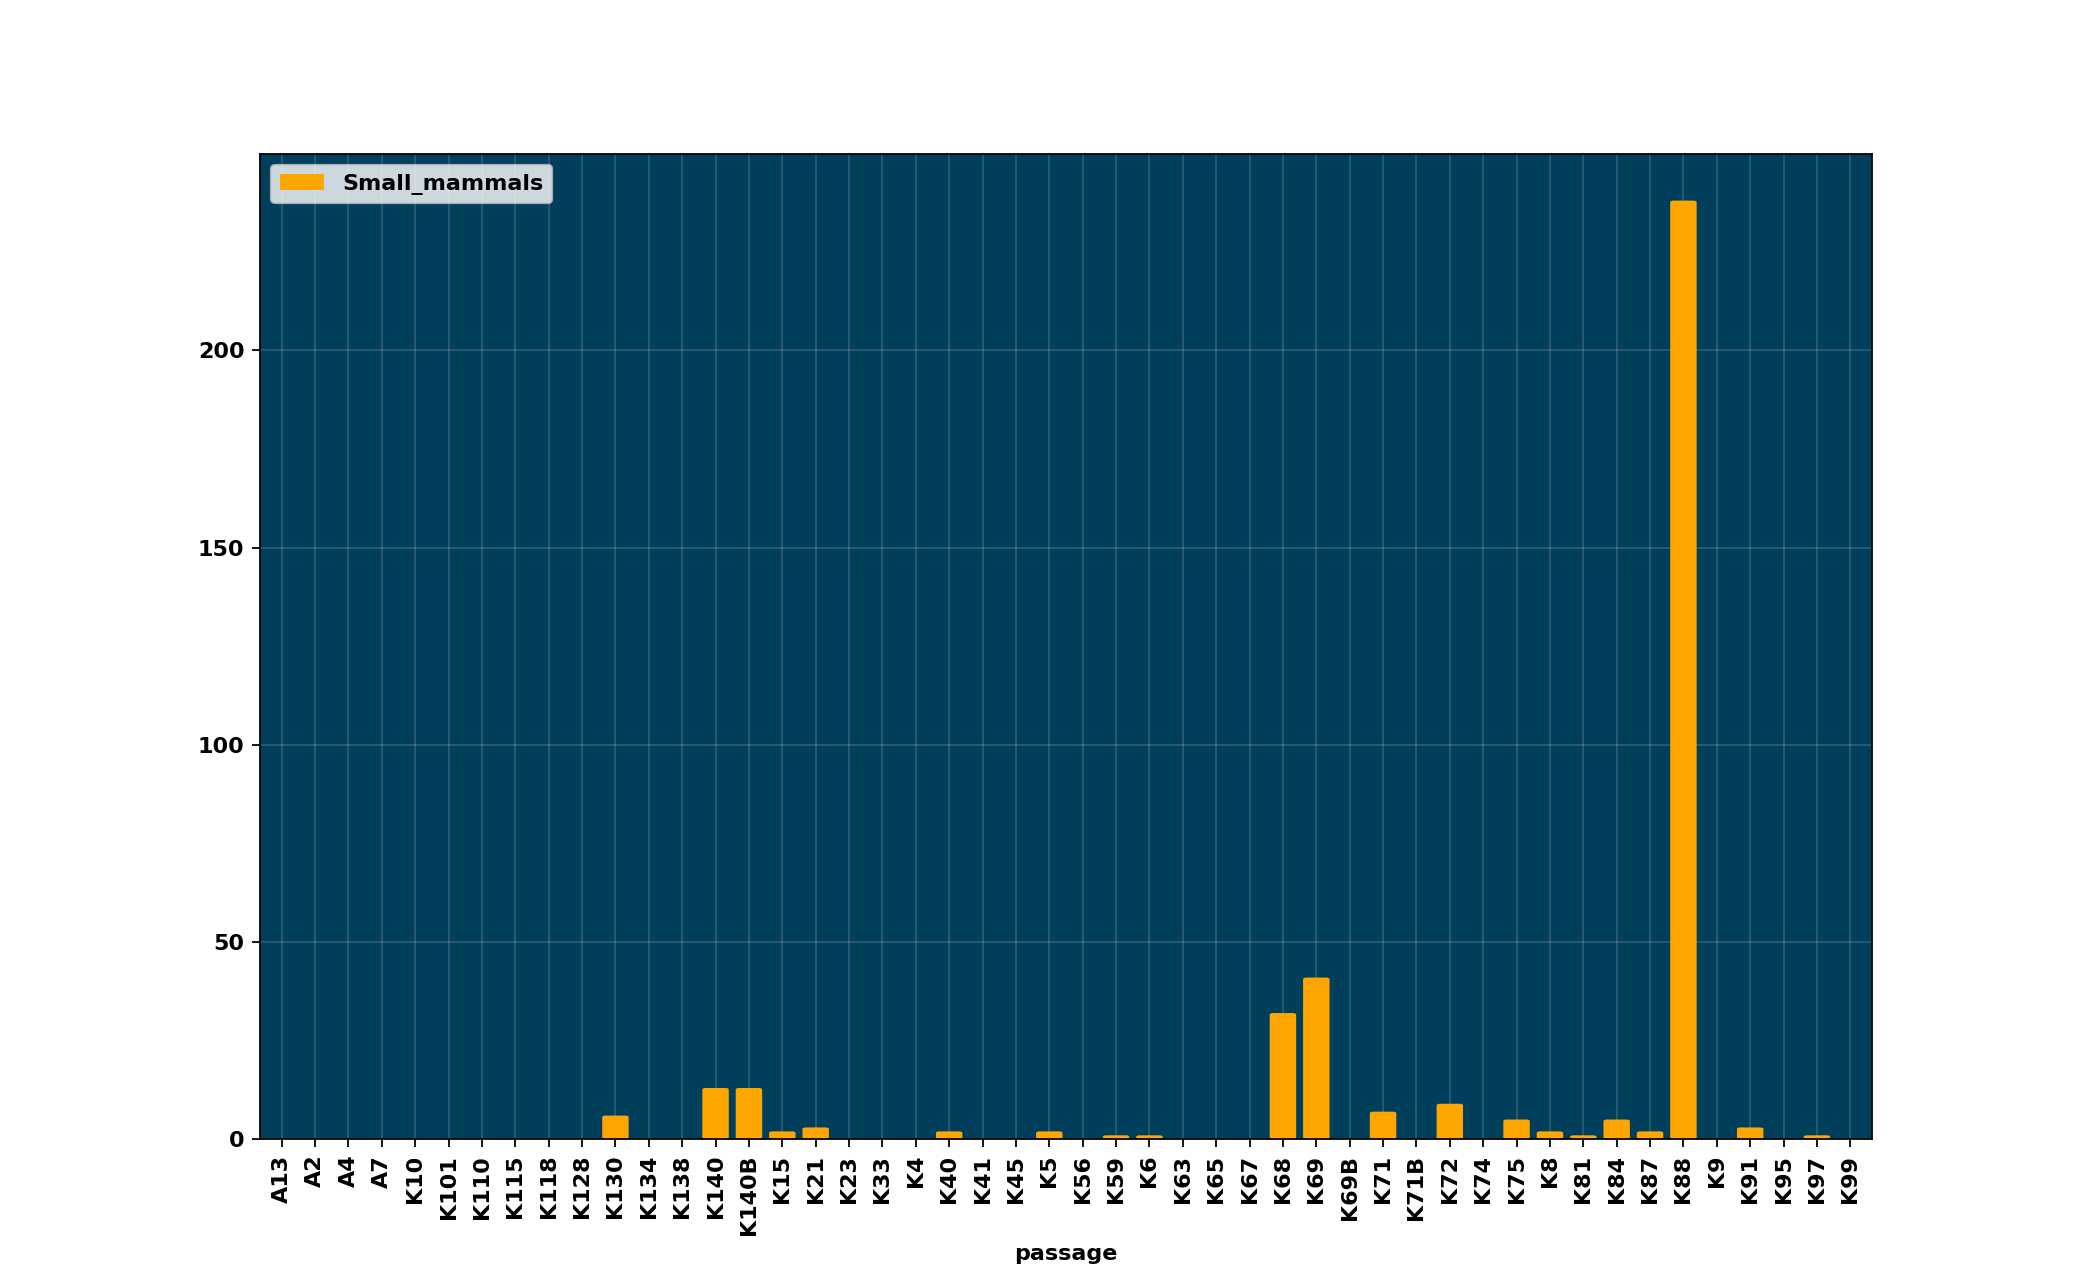Click the K84 bar
The height and width of the screenshot is (1280, 2080).
point(1616,1129)
